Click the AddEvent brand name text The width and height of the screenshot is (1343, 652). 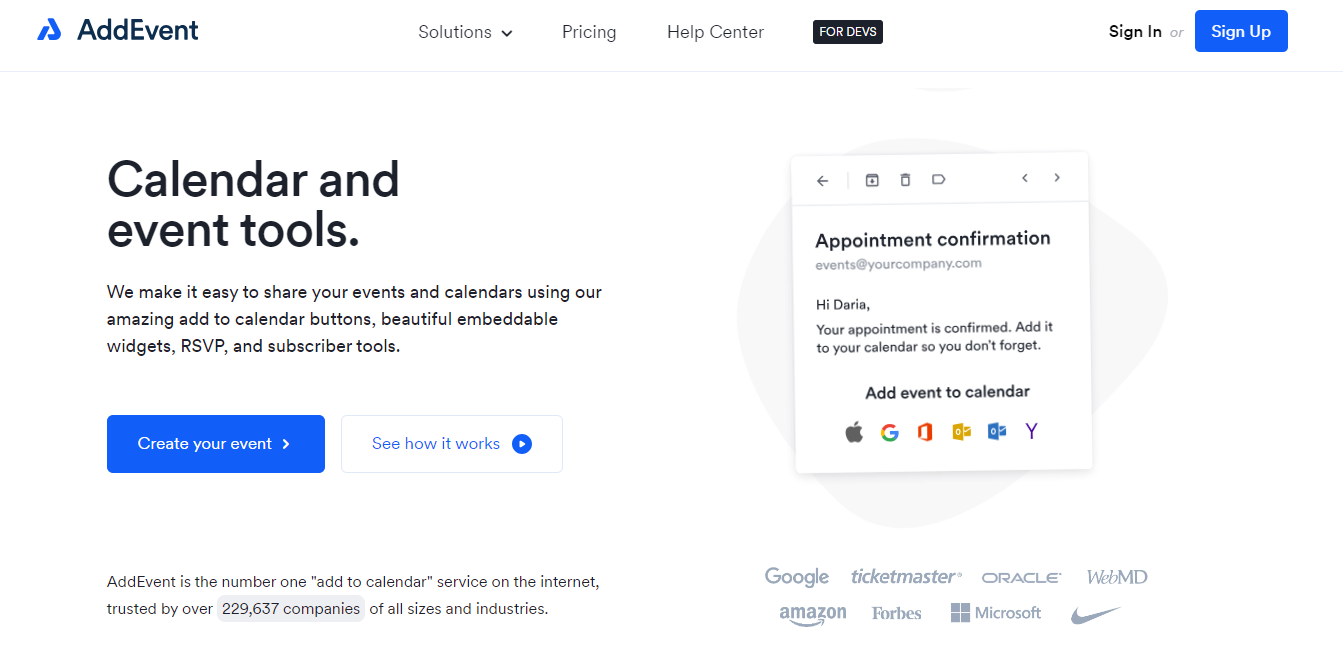(138, 31)
